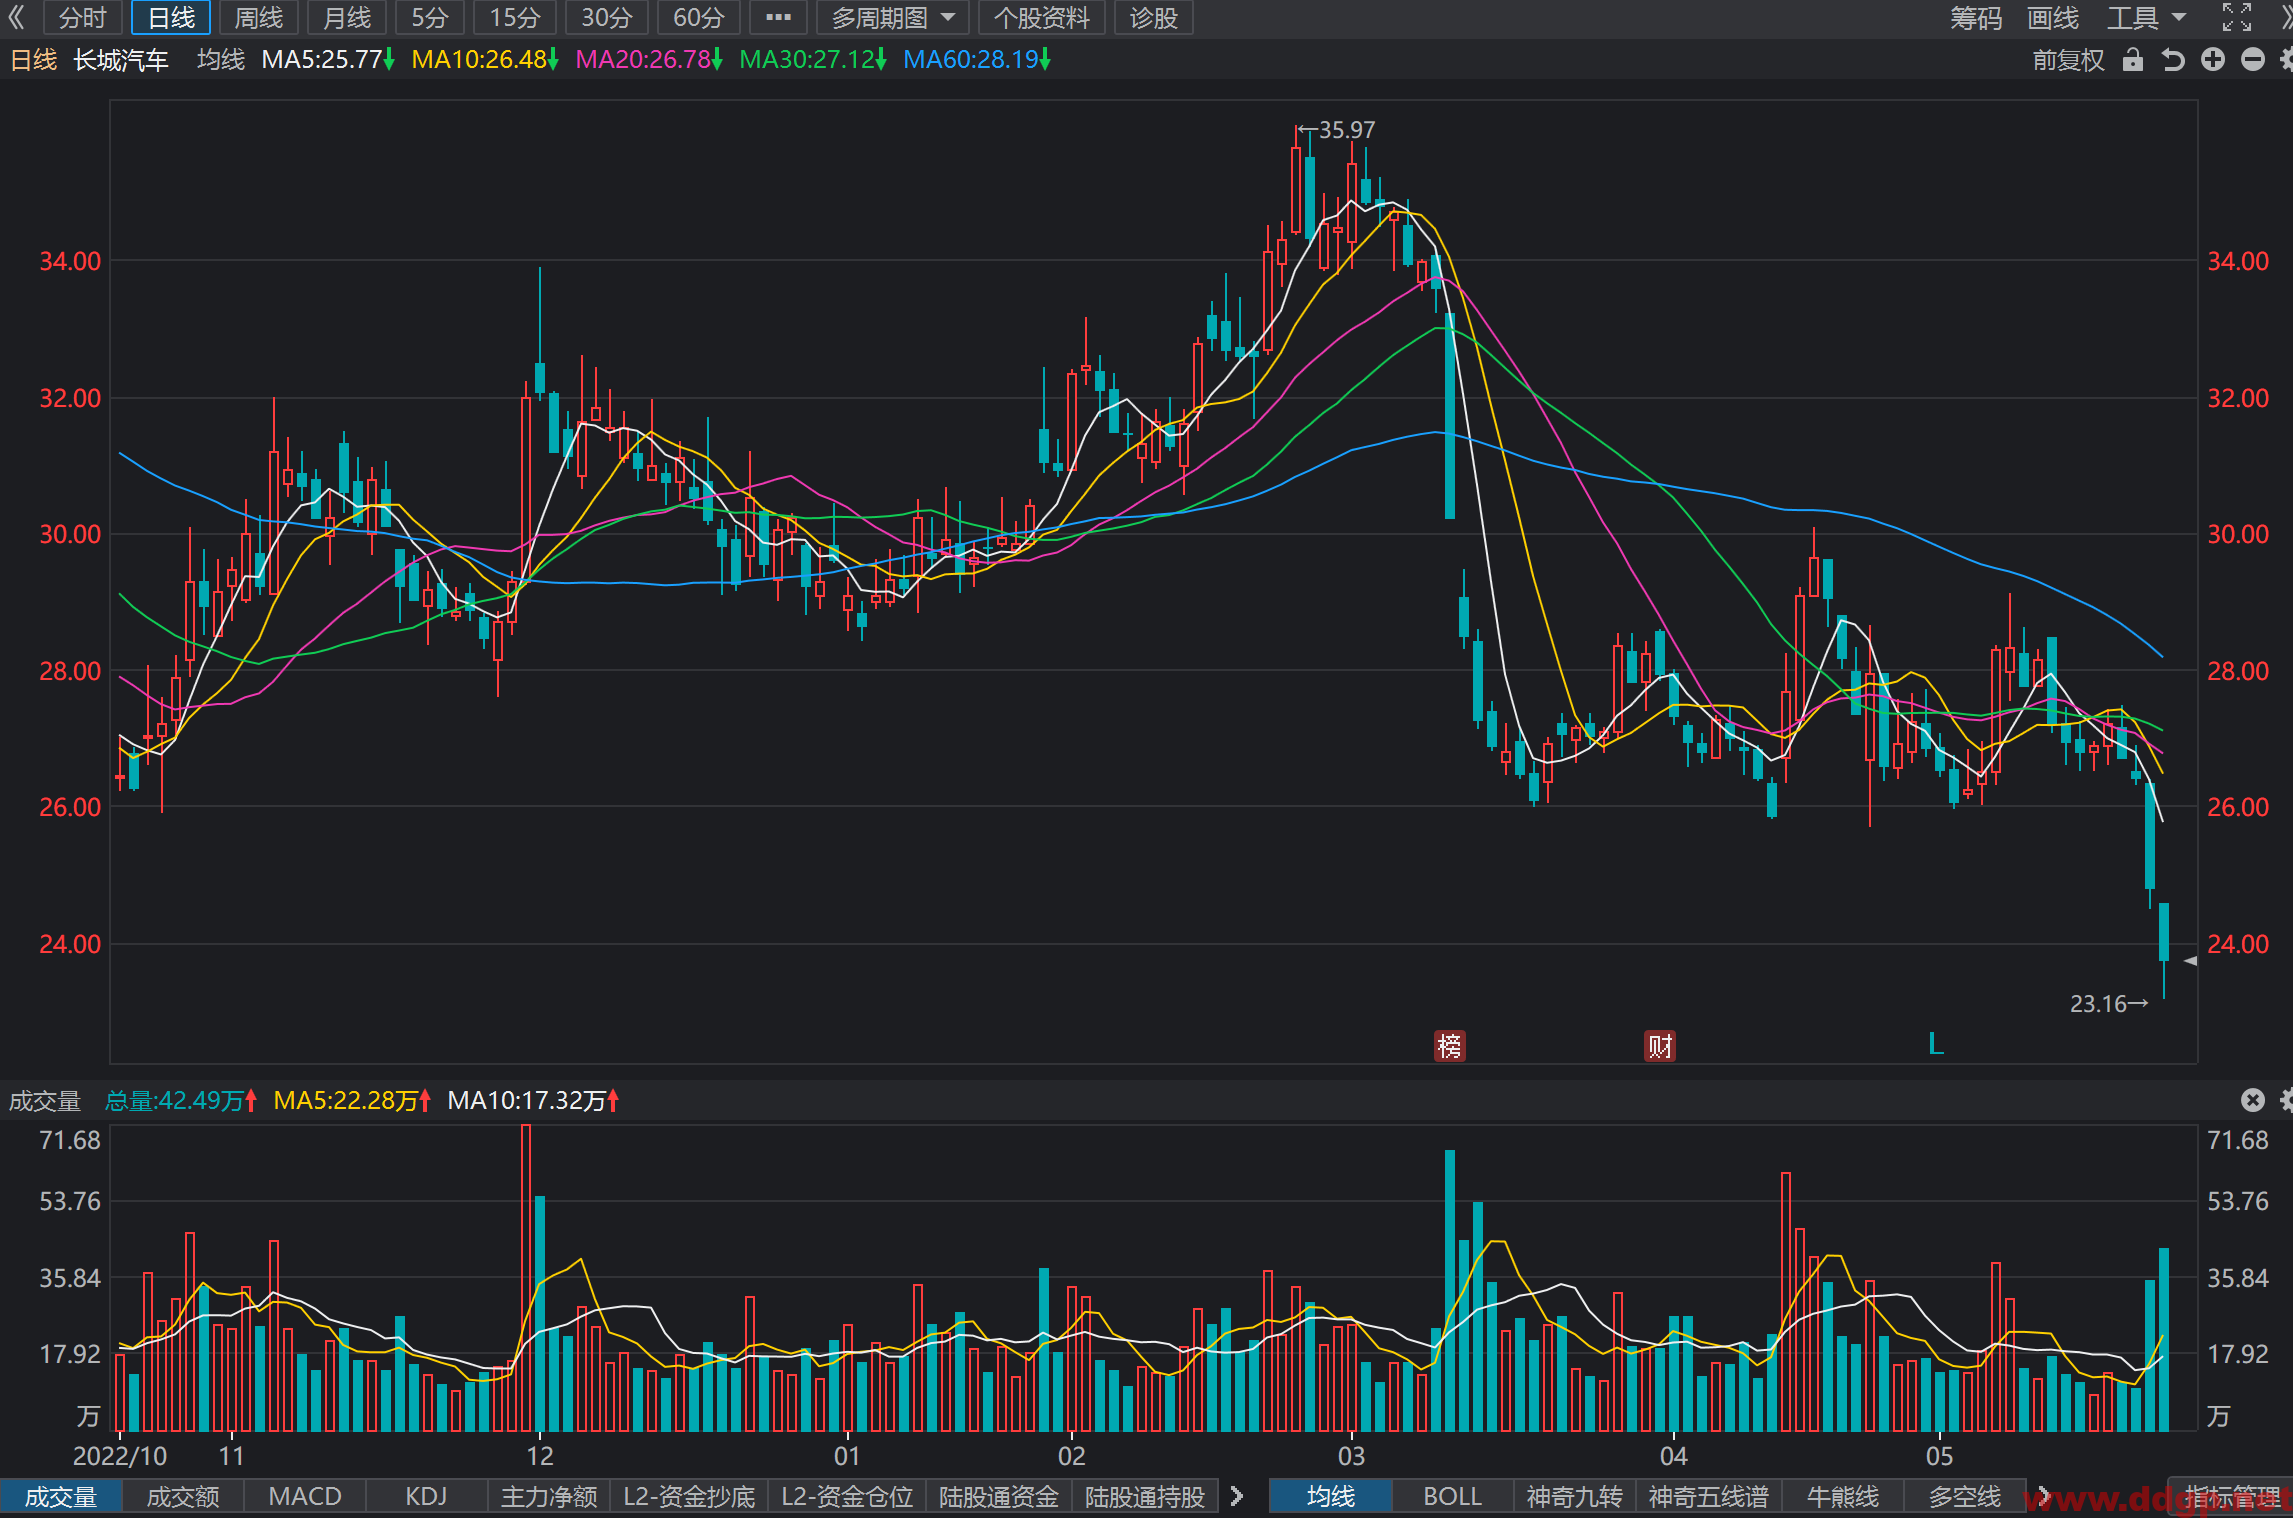Click the red 榜 marker on the chart
This screenshot has width=2293, height=1518.
[x=1450, y=1046]
